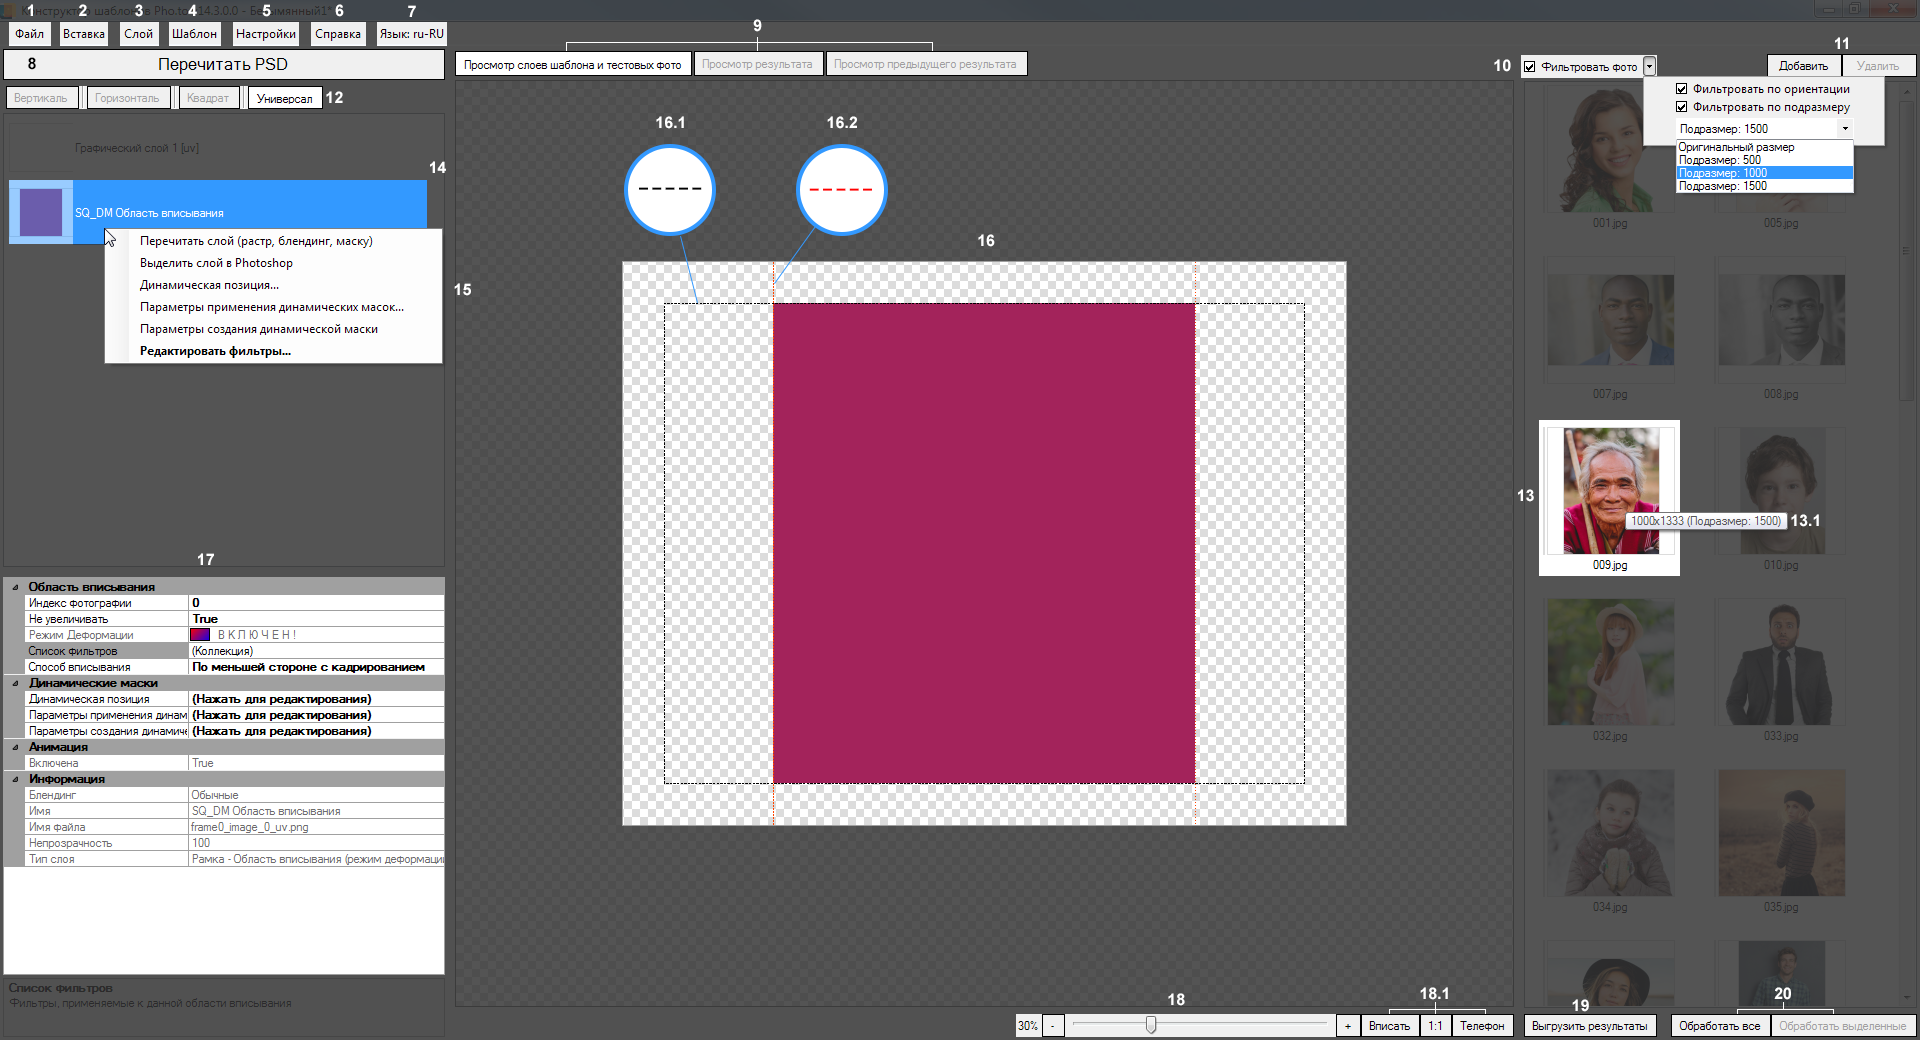Screen dimensions: 1920x1040
Task: Click the Вписать zoom button
Action: pos(1389,1026)
